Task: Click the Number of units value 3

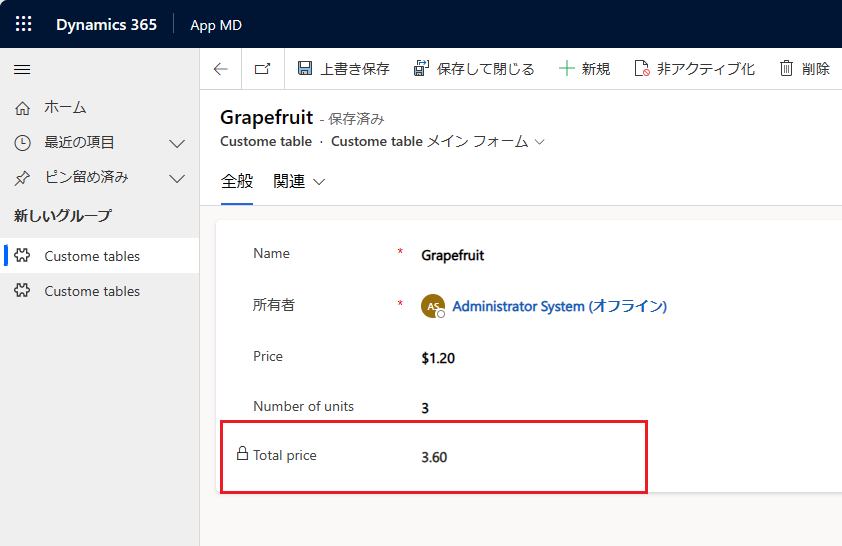Action: coord(425,408)
